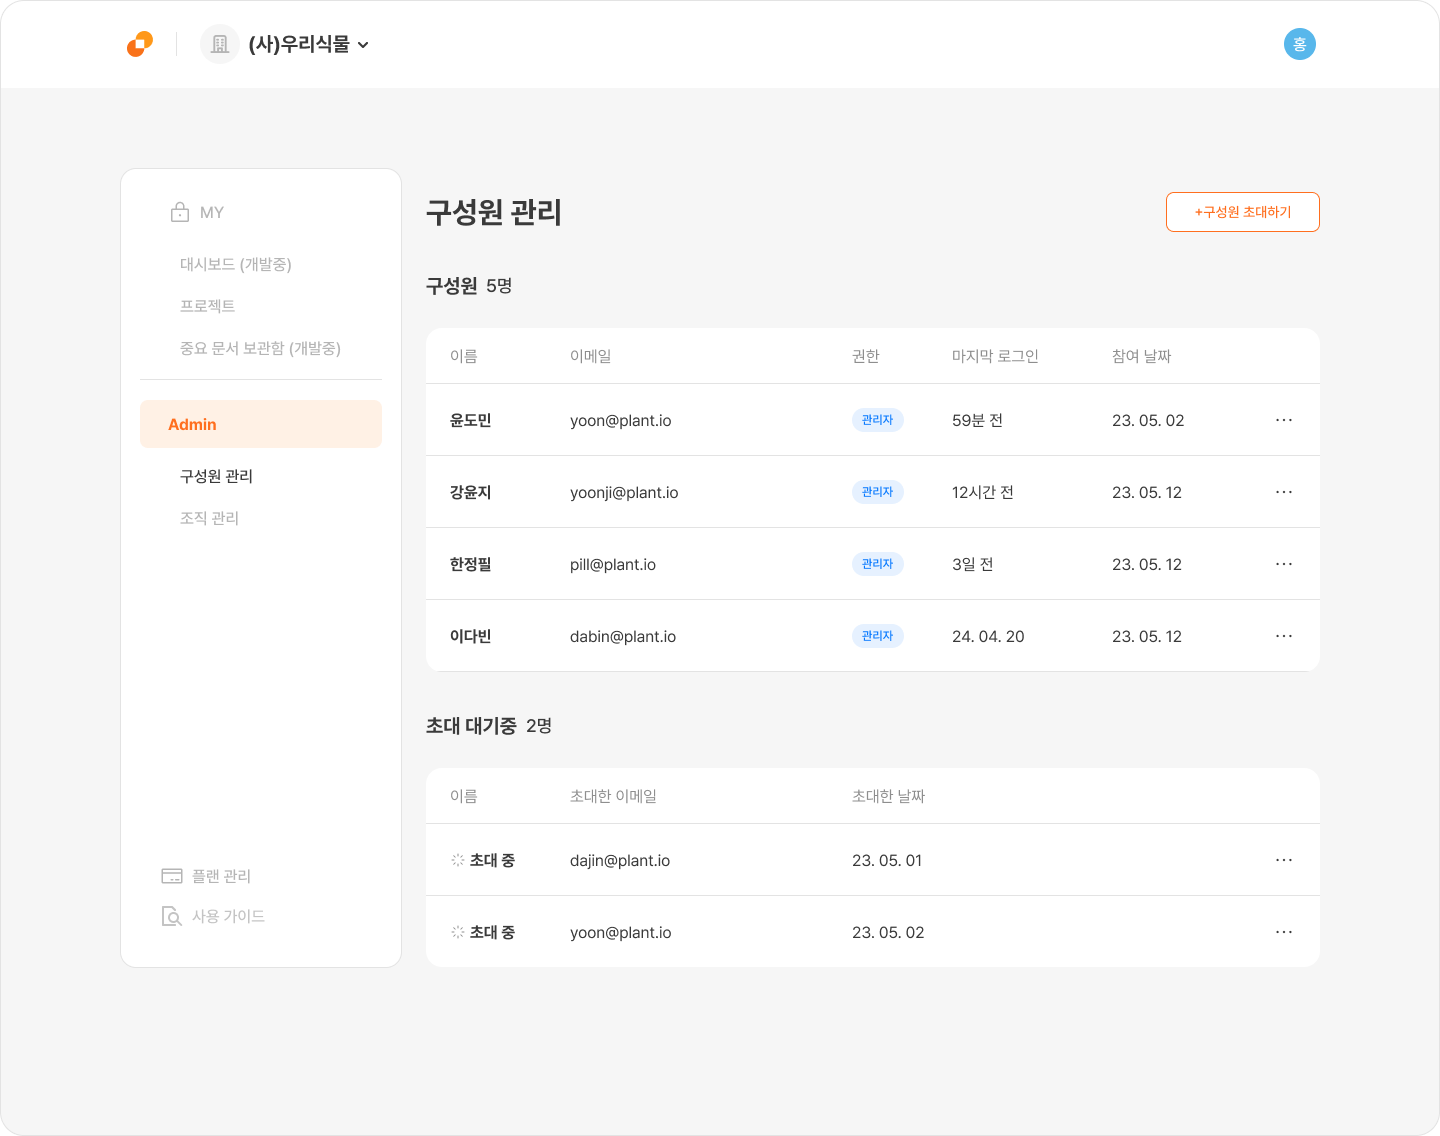Go to 조직 관리 menu item

click(x=209, y=518)
